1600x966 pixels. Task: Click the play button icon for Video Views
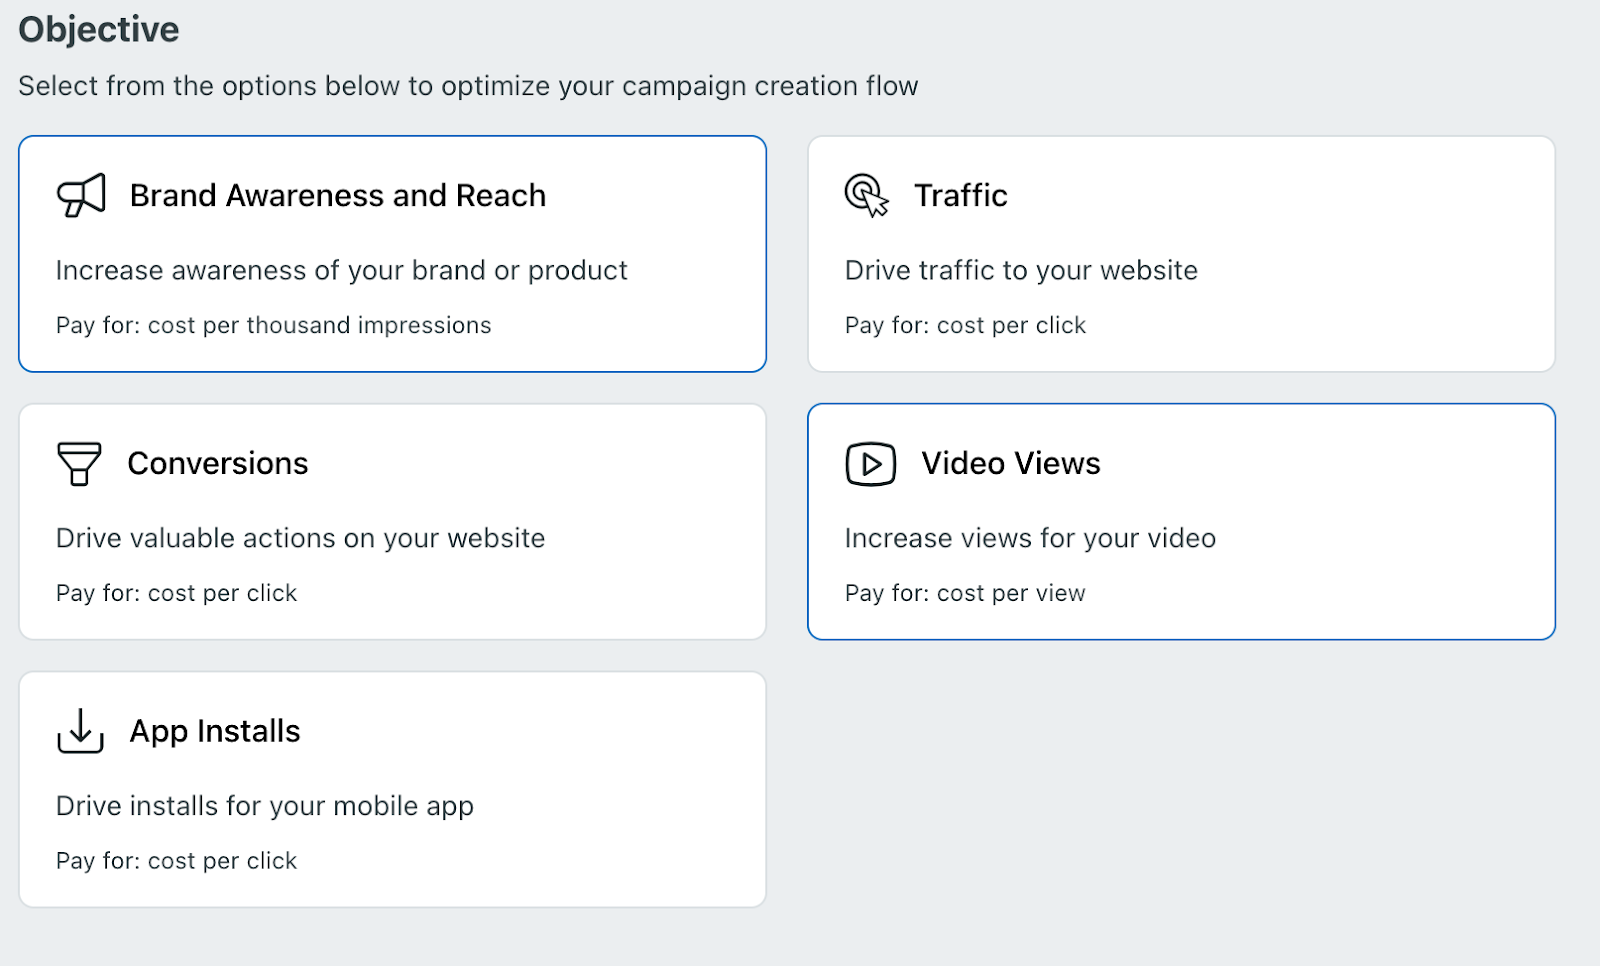point(870,464)
